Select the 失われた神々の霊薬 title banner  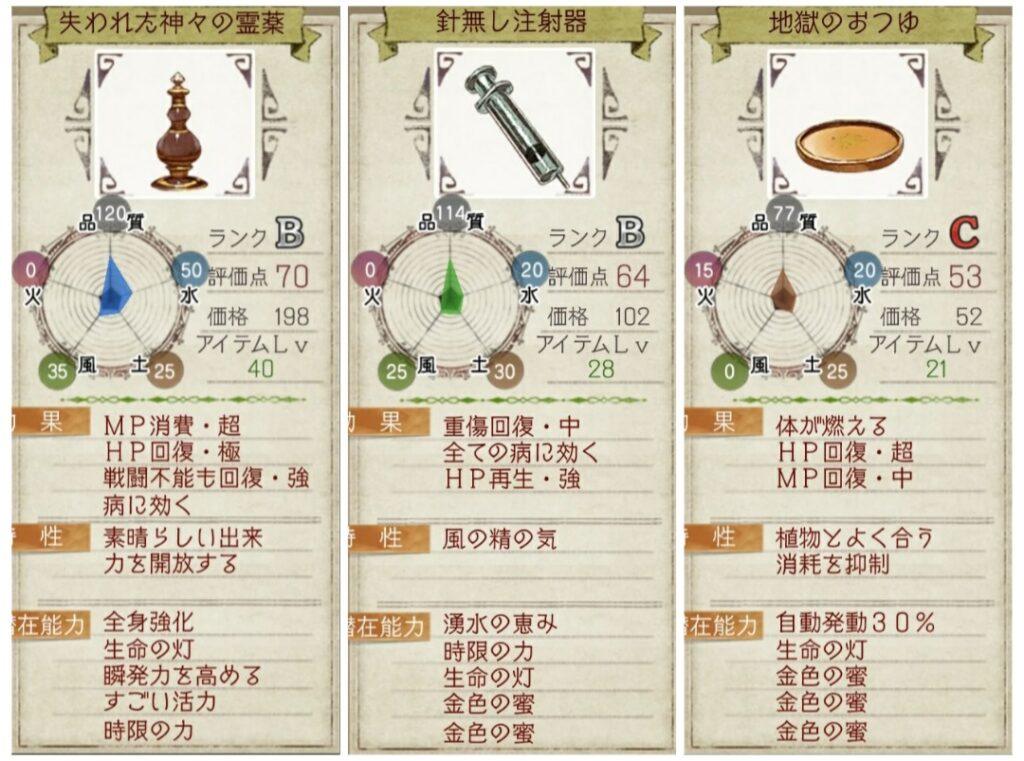tap(174, 24)
